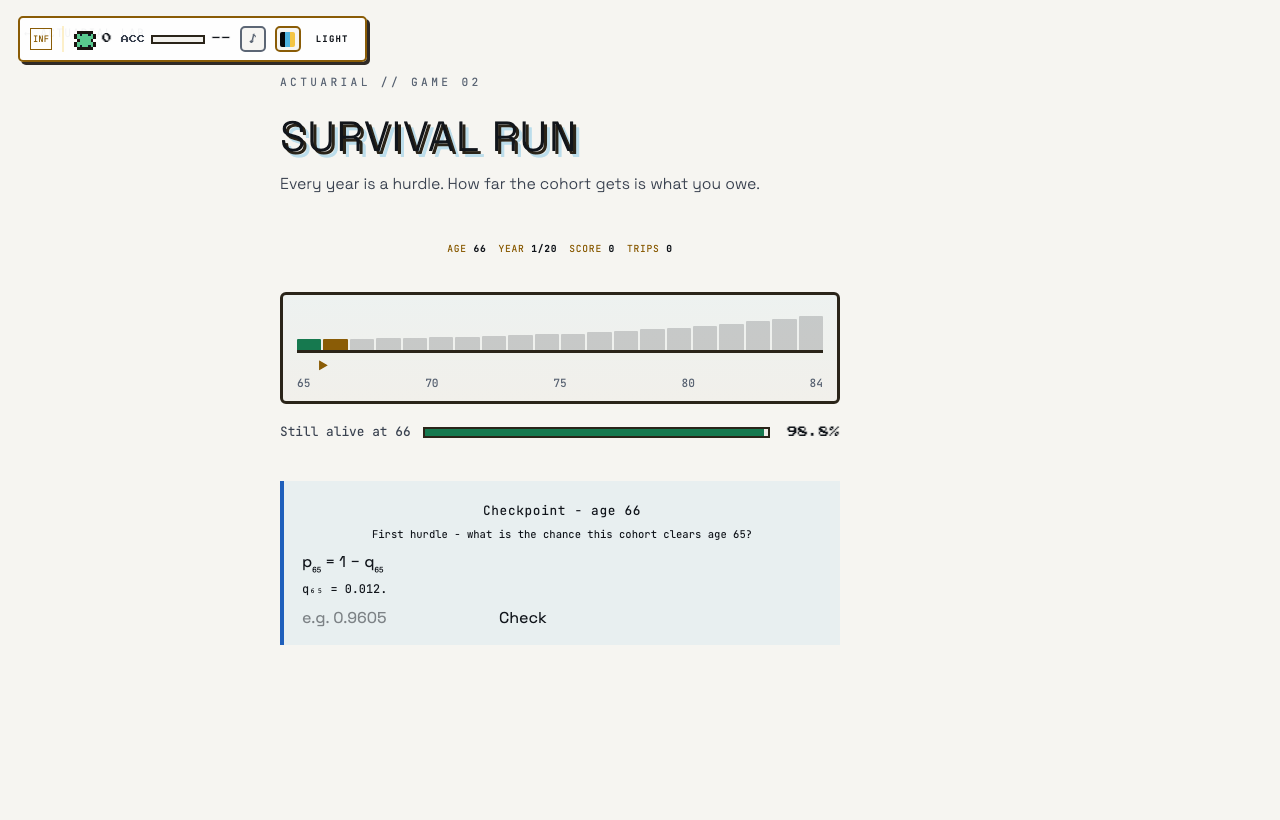Click the green survival progress bar
Screen dimensions: 1280x820
[596, 433]
